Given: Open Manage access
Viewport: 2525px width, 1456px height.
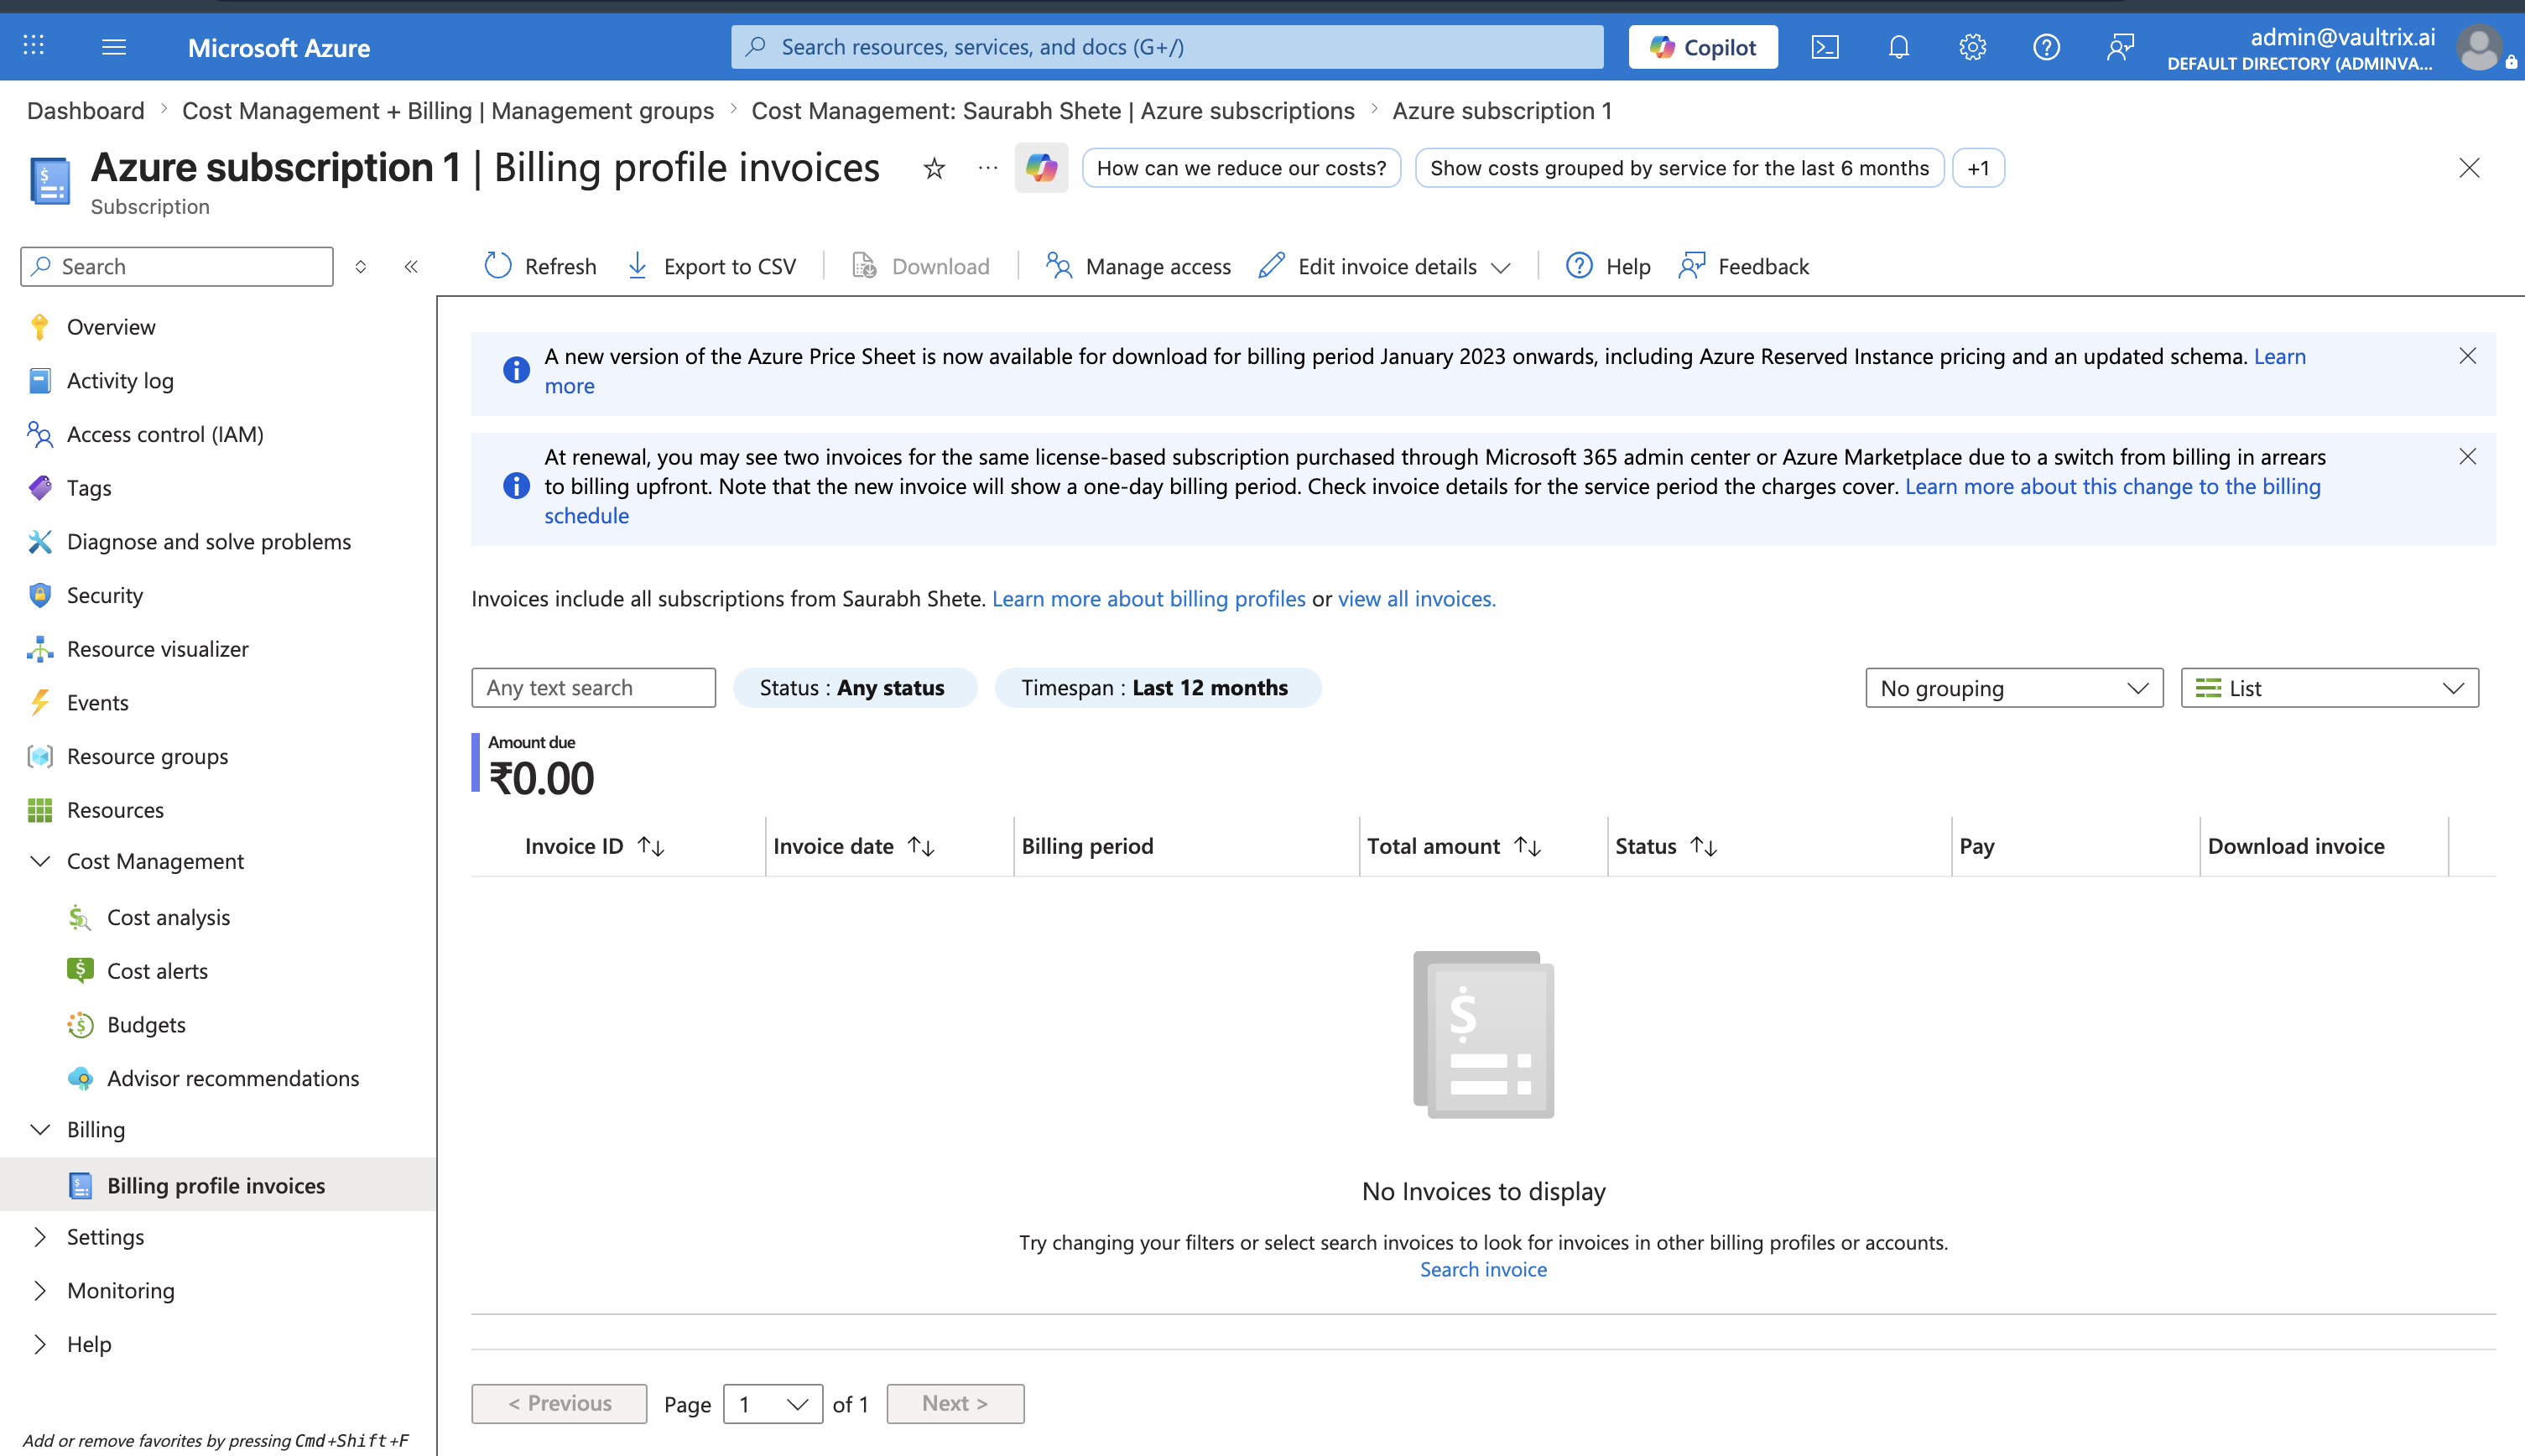Looking at the screenshot, I should [1138, 266].
